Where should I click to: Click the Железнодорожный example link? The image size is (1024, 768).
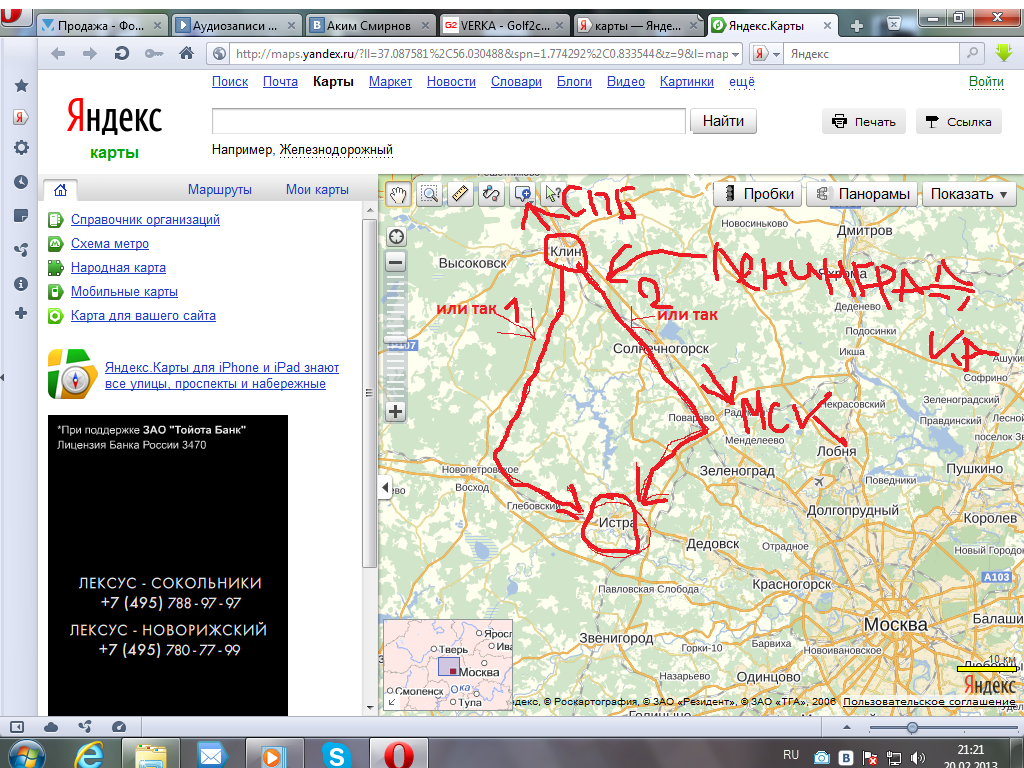click(x=336, y=150)
